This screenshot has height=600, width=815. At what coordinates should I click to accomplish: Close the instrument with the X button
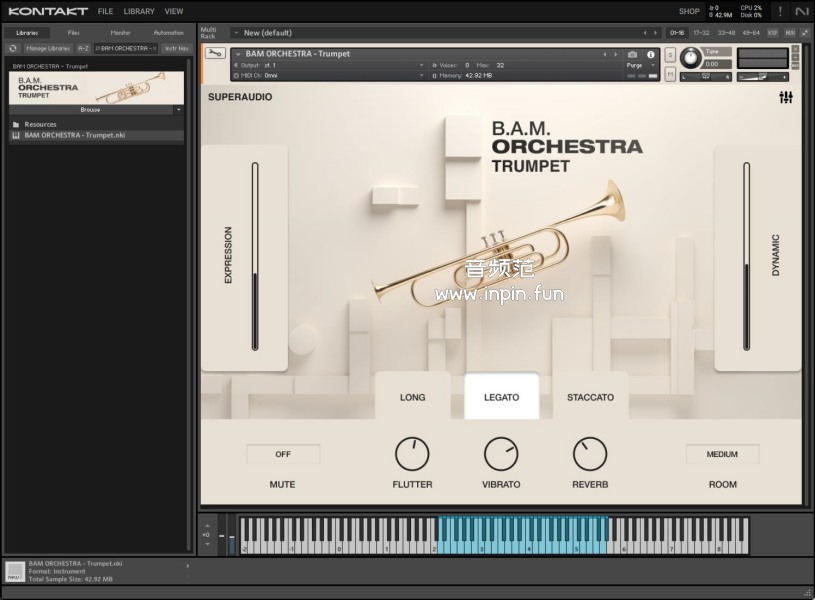point(795,48)
